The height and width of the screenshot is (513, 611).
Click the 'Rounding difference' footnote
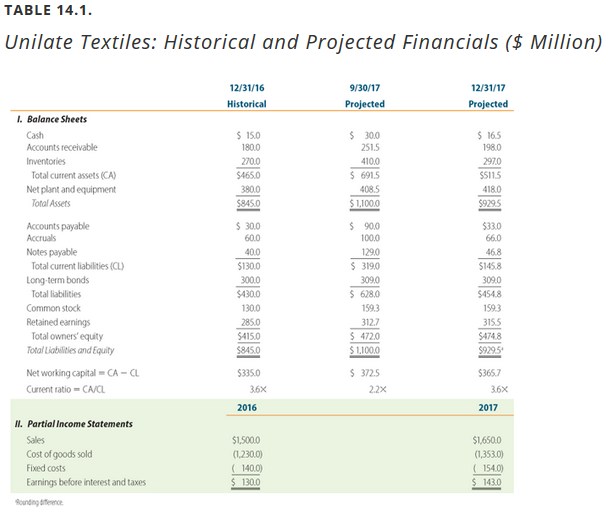(39, 502)
